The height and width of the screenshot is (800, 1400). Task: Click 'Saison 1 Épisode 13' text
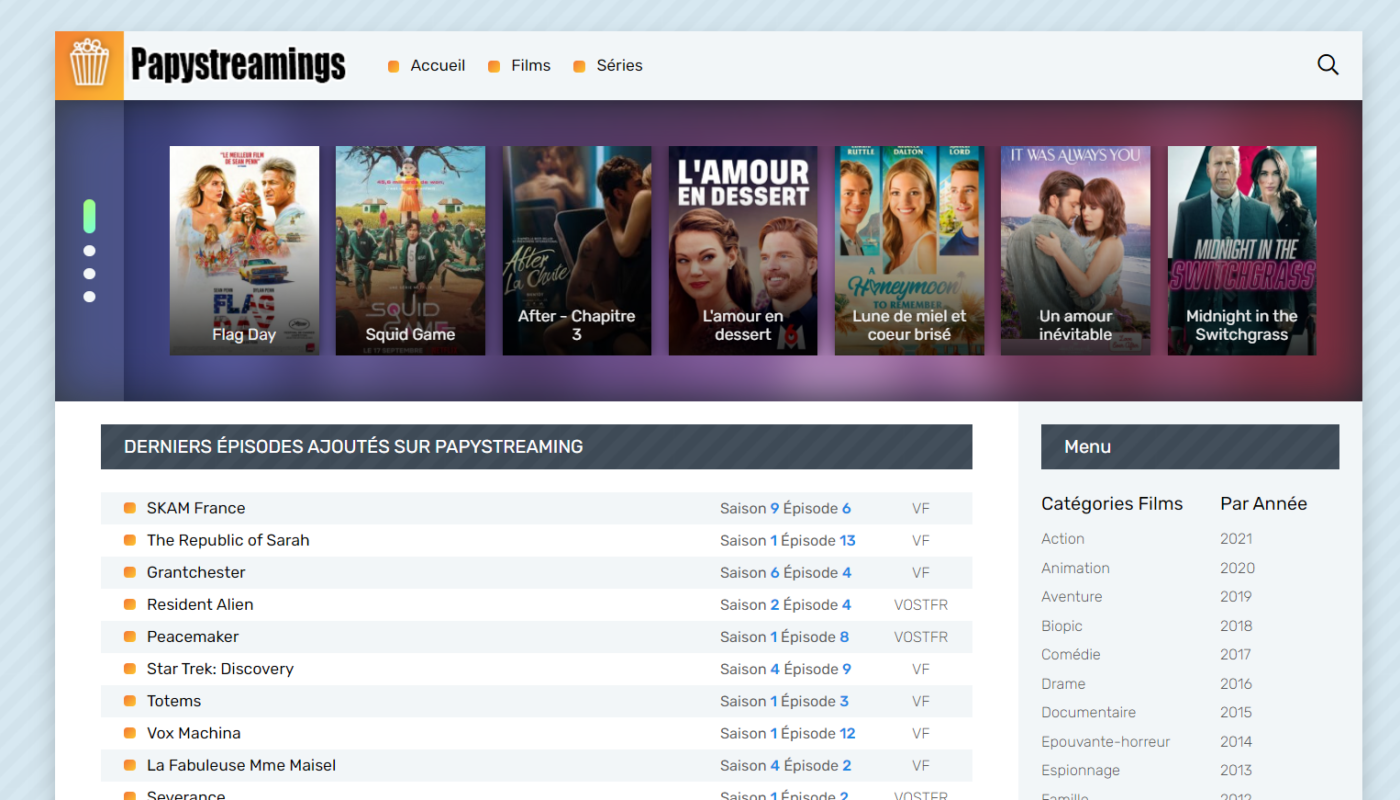click(788, 540)
